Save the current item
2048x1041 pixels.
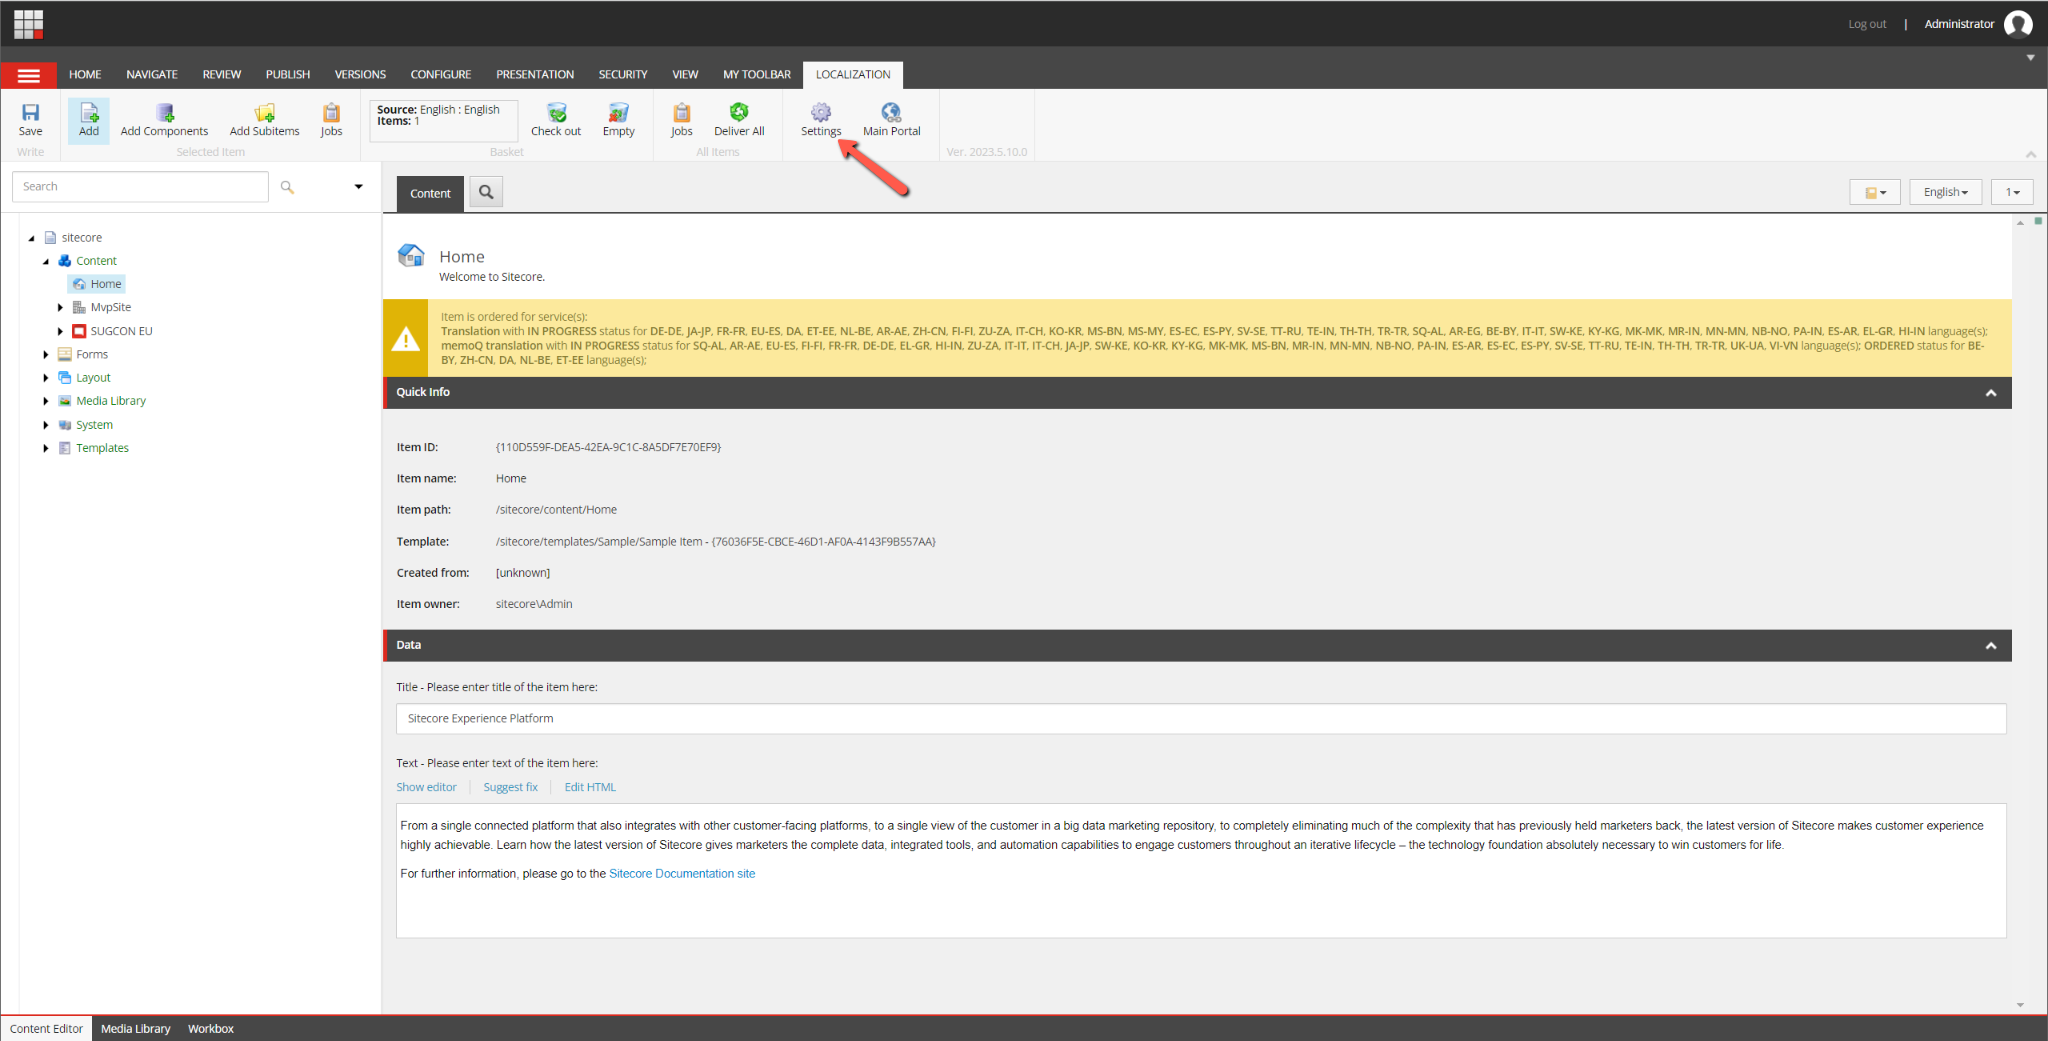(31, 119)
